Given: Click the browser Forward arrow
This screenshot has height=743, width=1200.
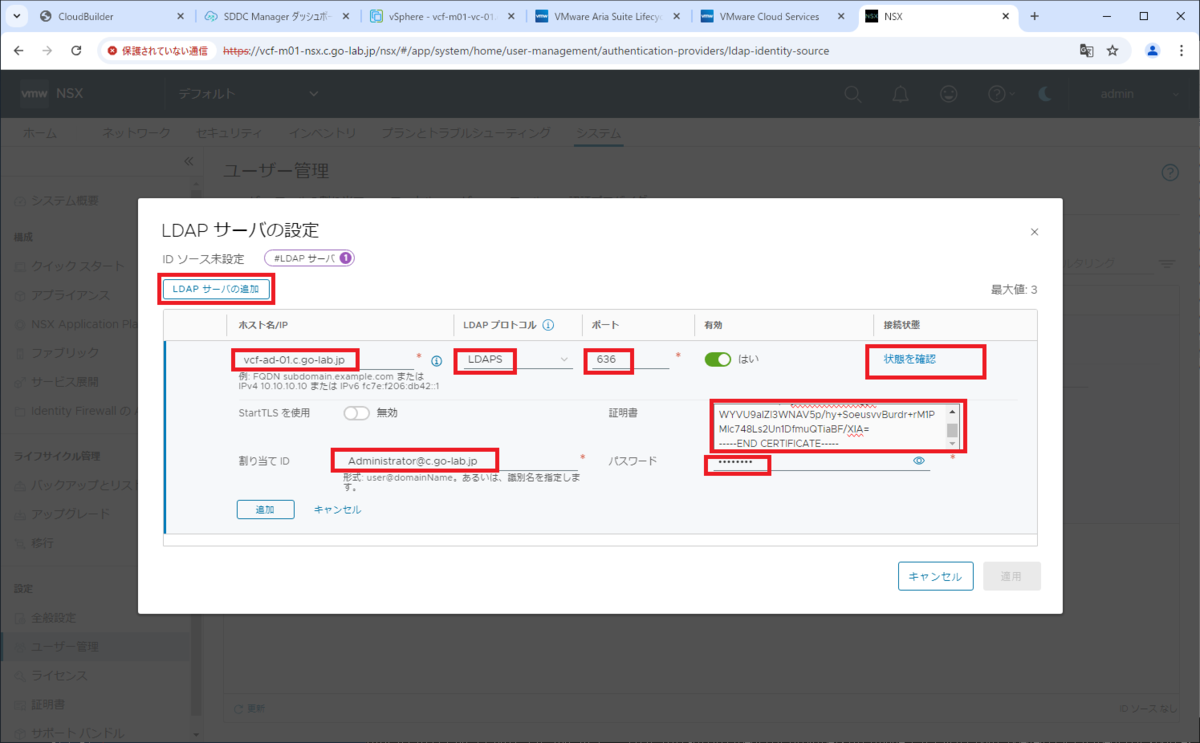Looking at the screenshot, I should [48, 50].
